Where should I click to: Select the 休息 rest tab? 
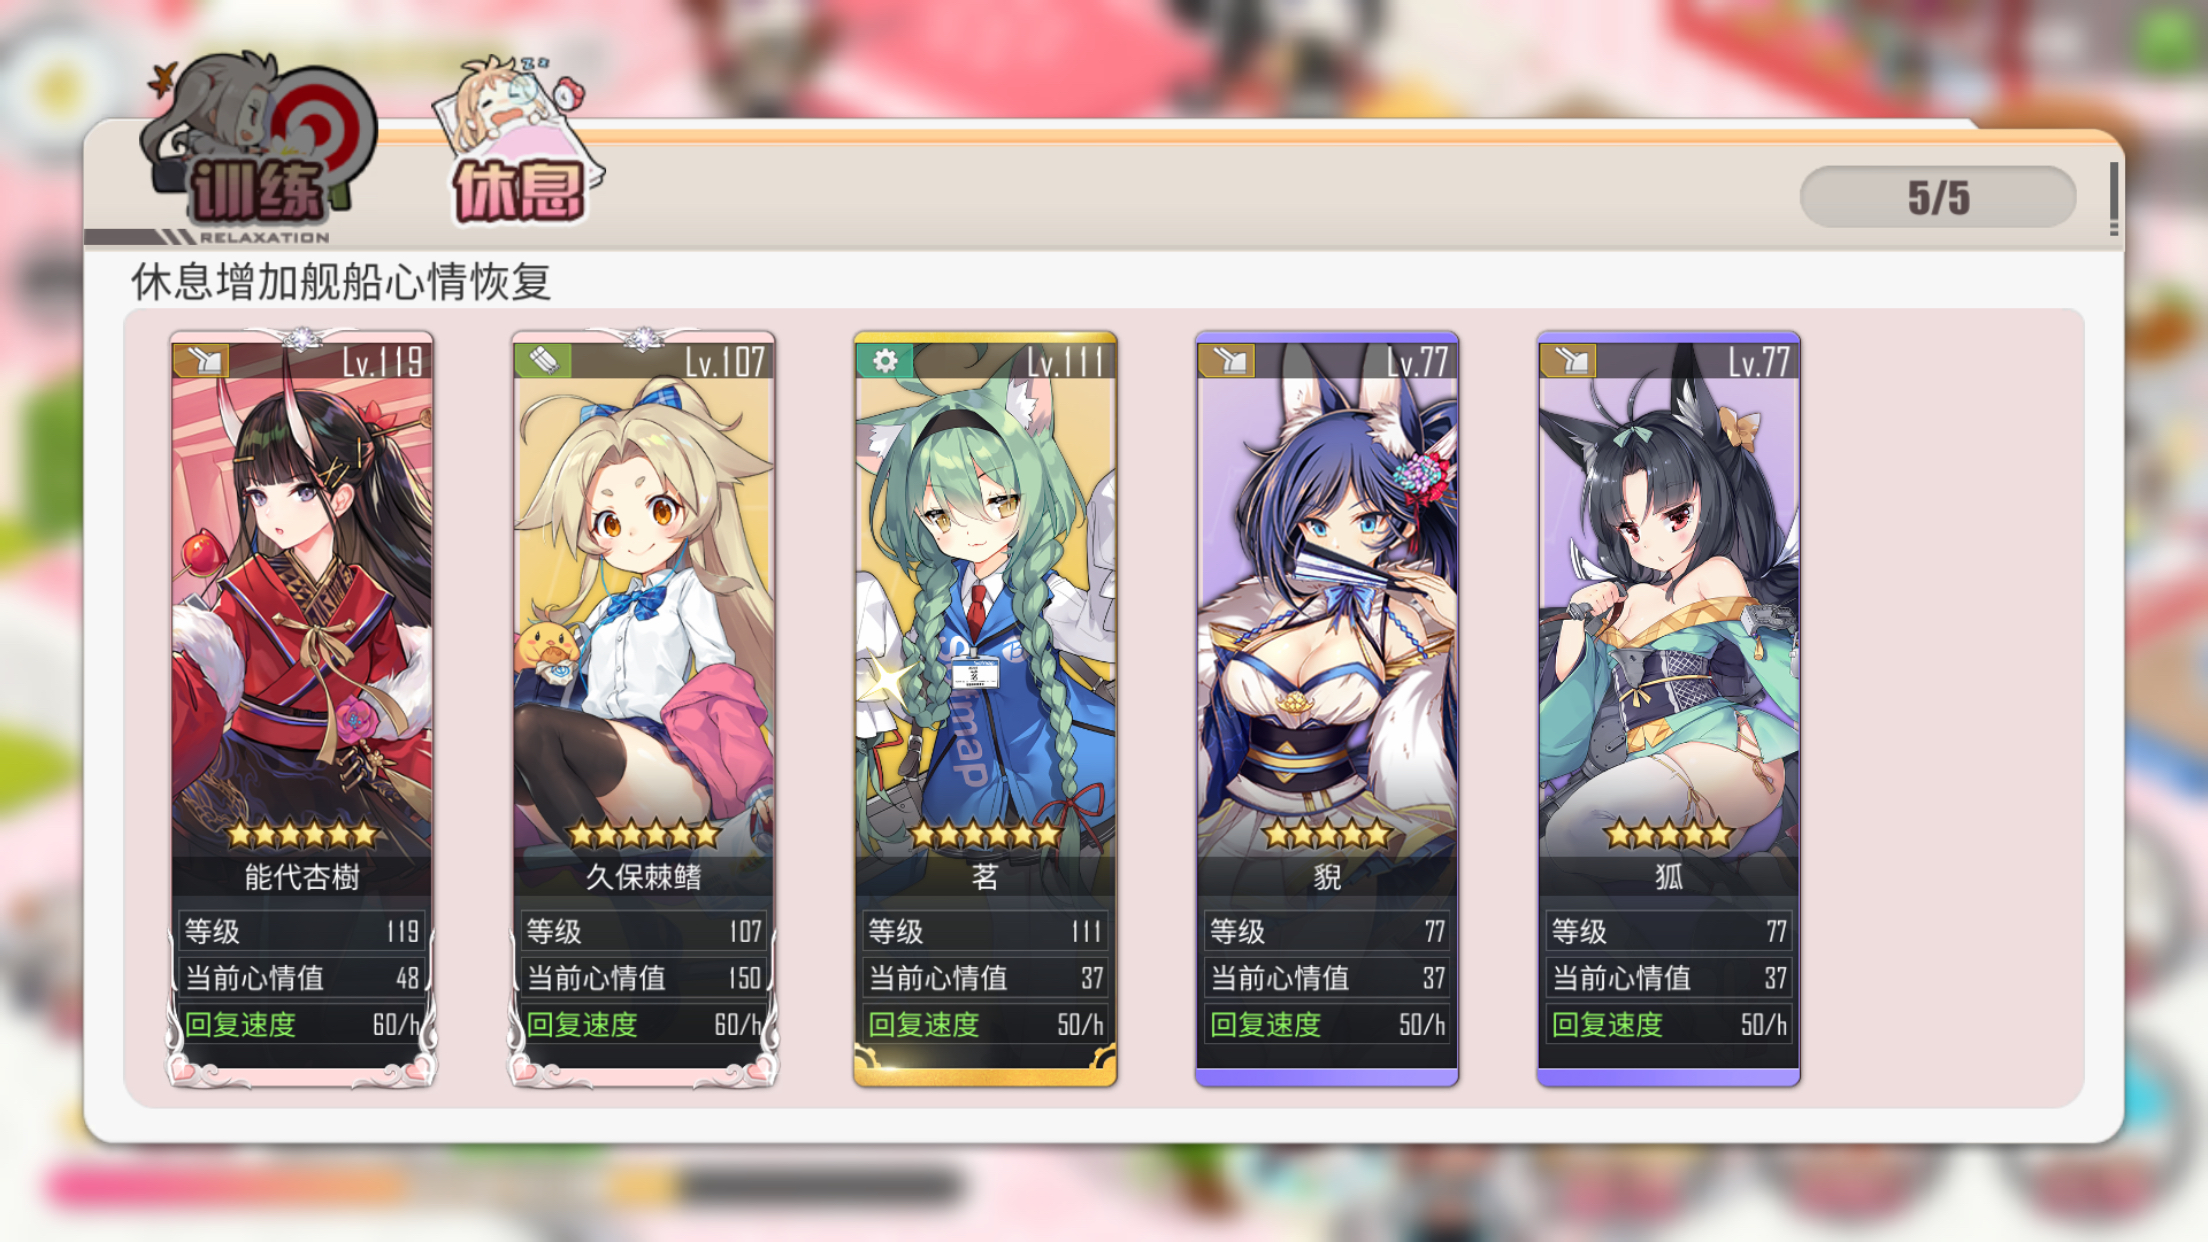[x=519, y=142]
